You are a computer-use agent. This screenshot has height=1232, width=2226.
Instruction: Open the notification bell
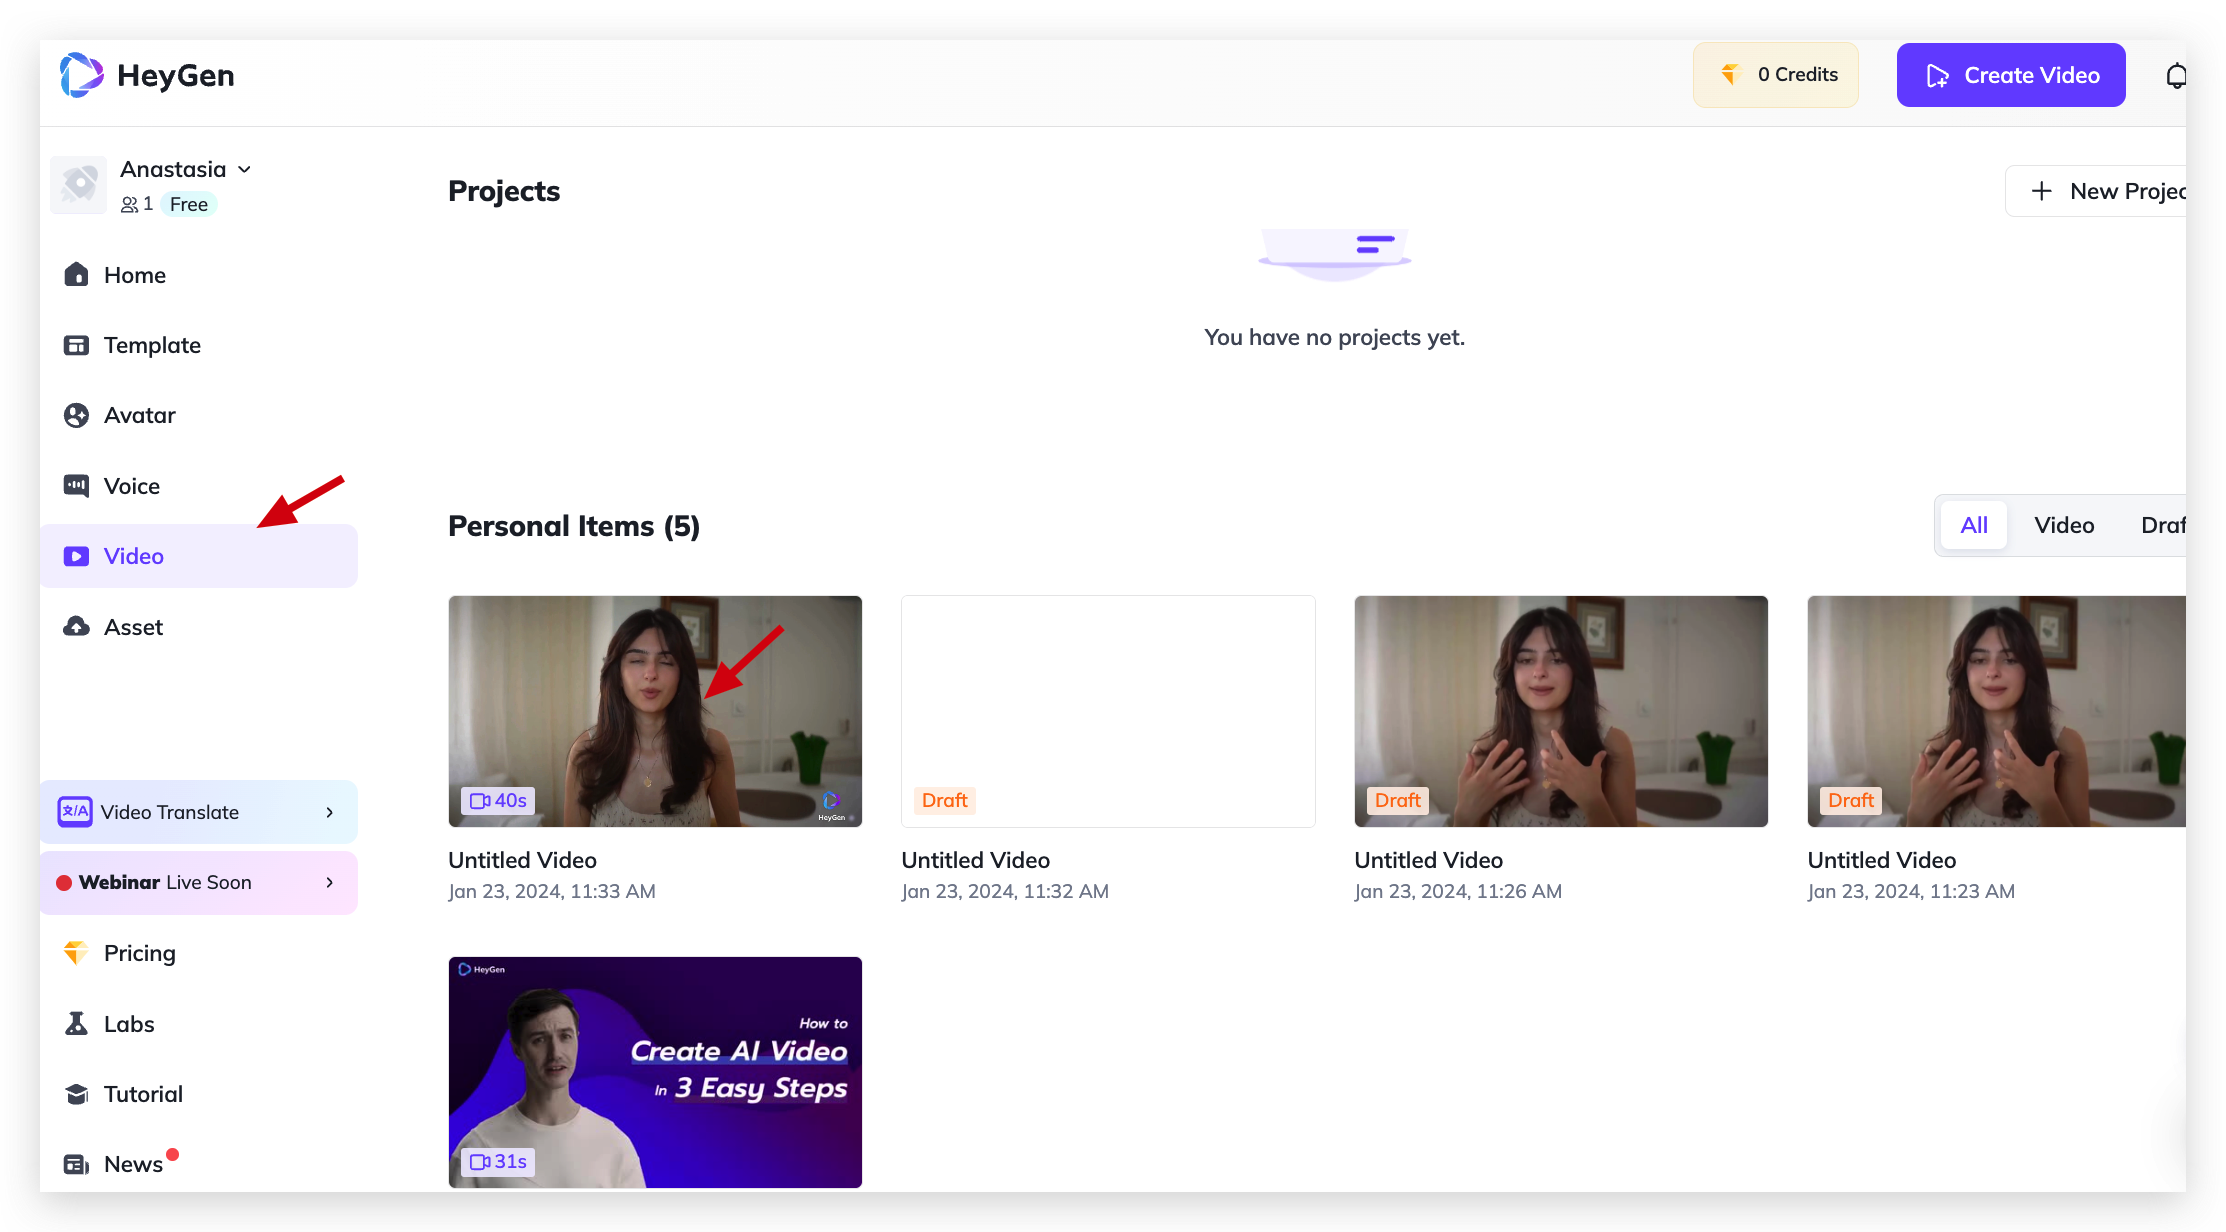[2174, 76]
